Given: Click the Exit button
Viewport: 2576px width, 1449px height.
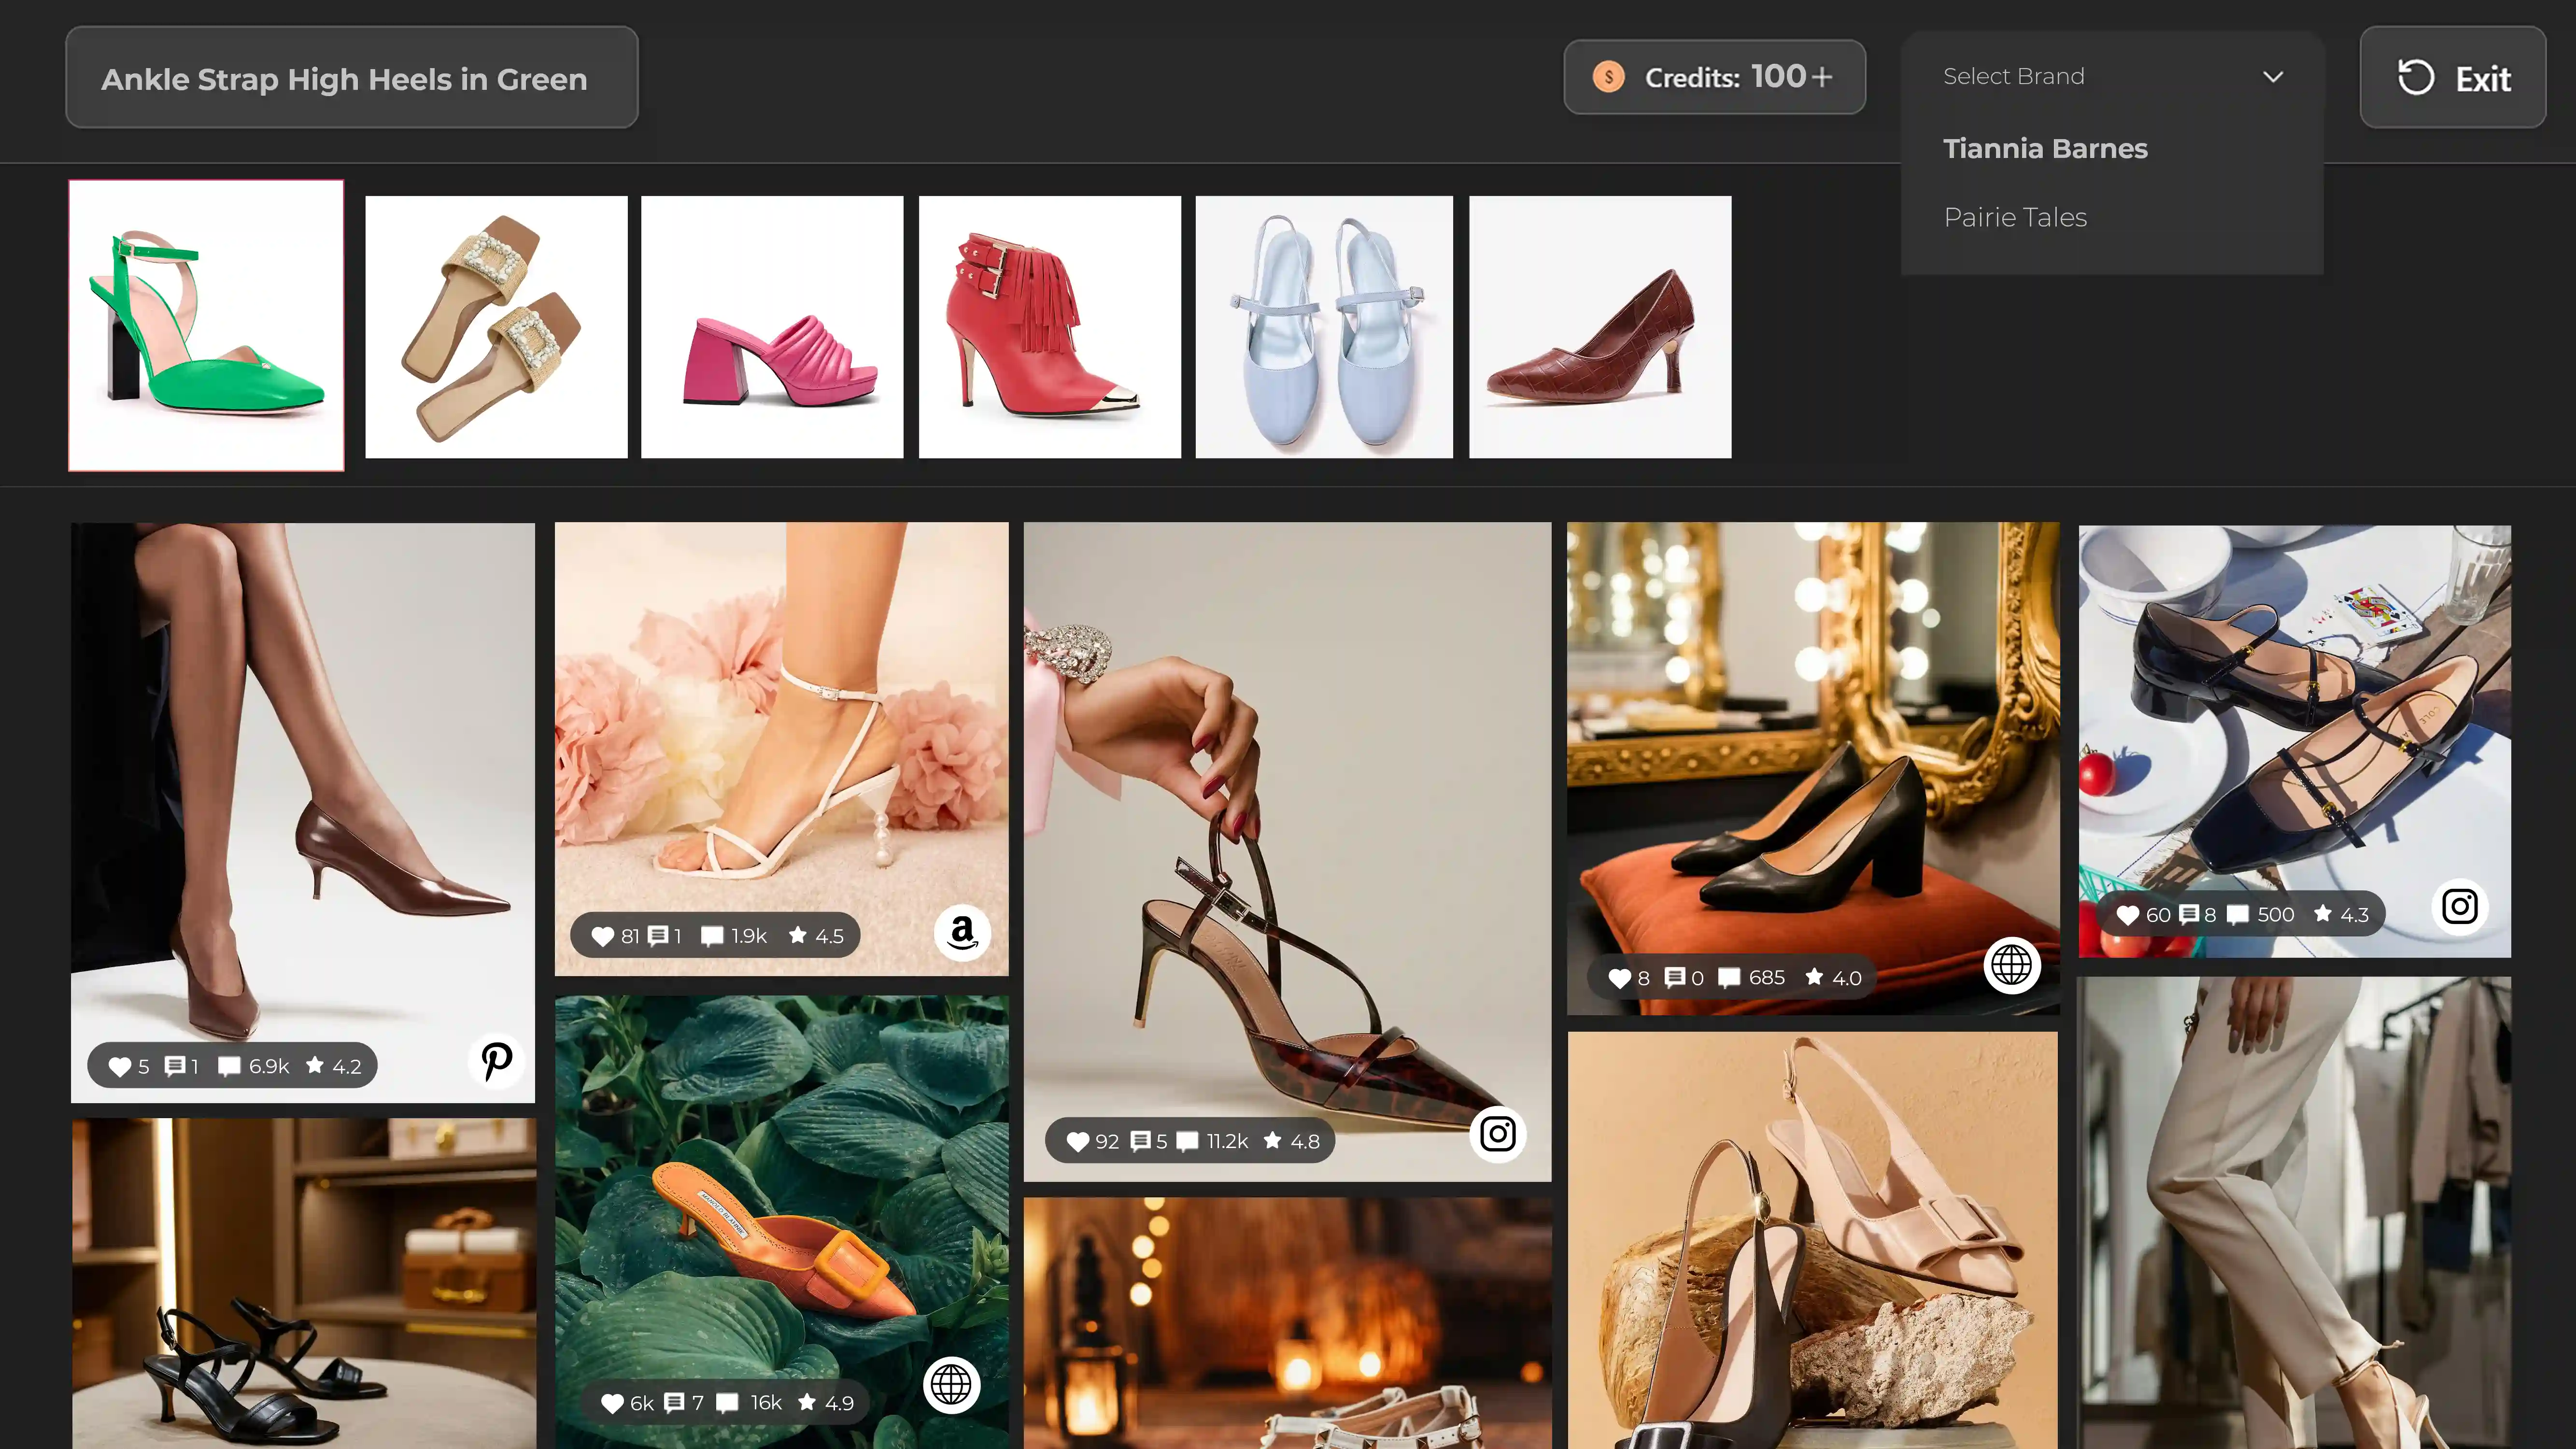Looking at the screenshot, I should (2452, 77).
